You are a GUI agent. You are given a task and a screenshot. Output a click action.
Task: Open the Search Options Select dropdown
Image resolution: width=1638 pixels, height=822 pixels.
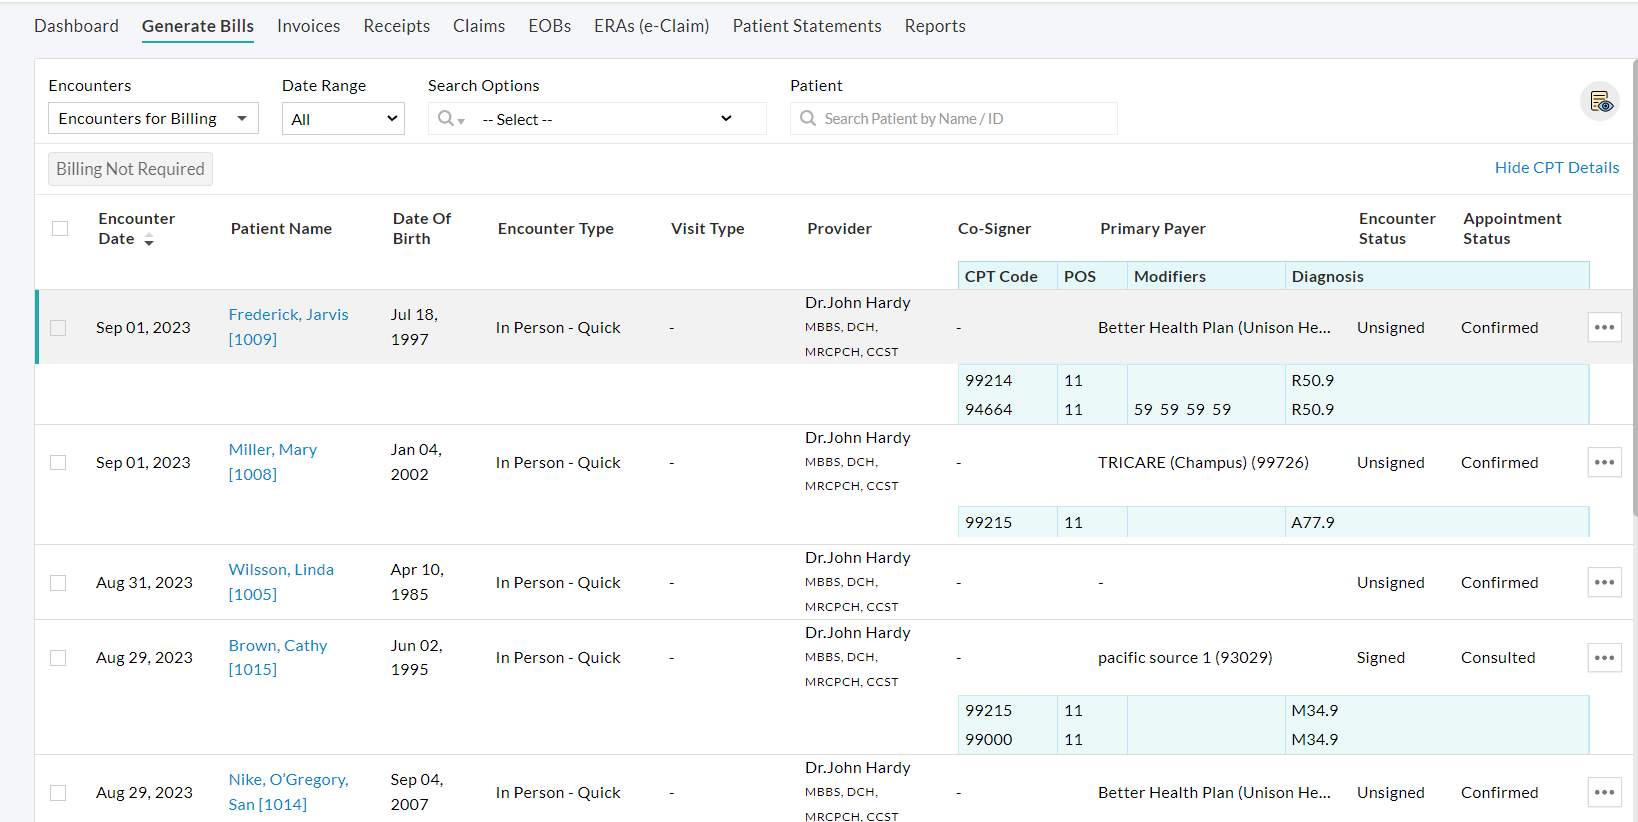click(x=608, y=119)
